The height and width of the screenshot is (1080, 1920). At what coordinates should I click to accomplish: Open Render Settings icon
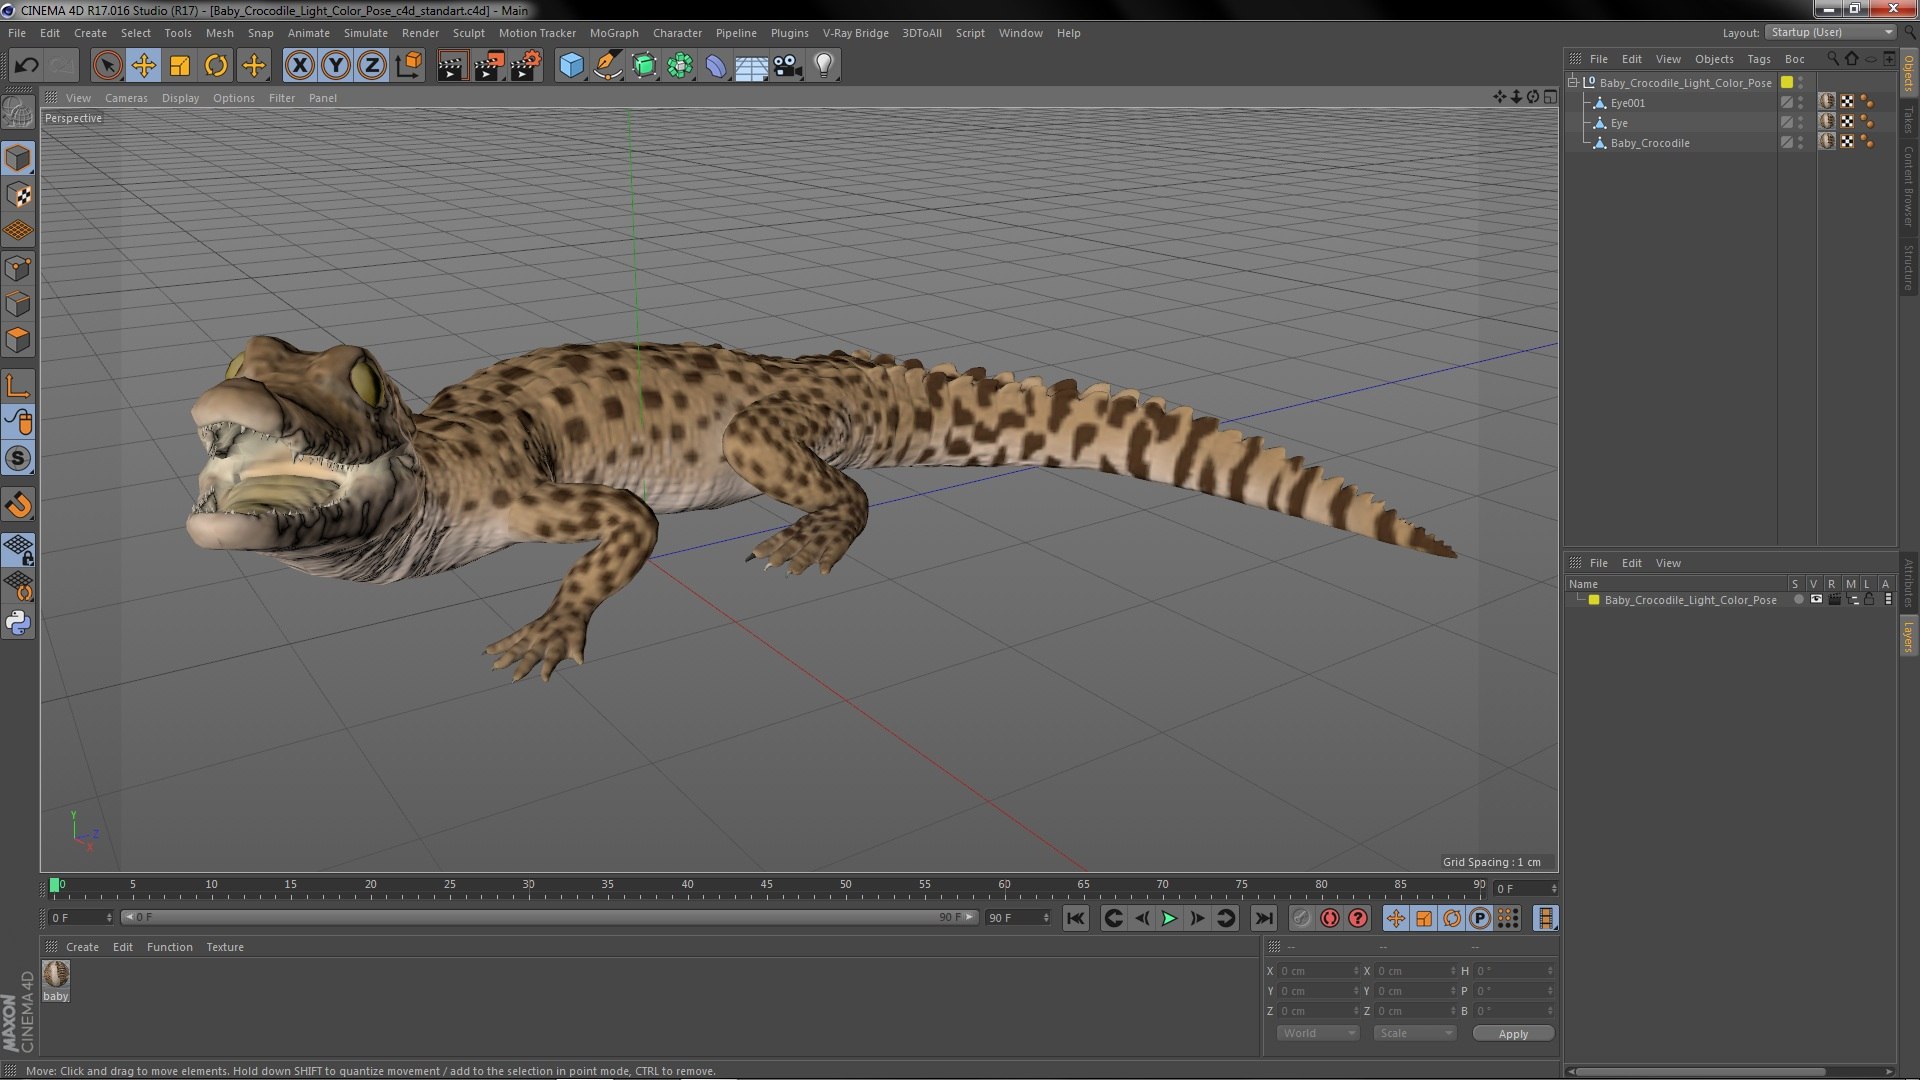pos(525,66)
